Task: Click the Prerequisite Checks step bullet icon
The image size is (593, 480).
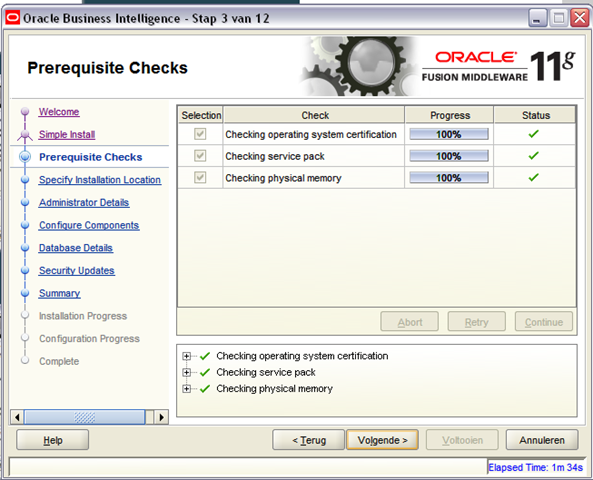Action: 25,157
